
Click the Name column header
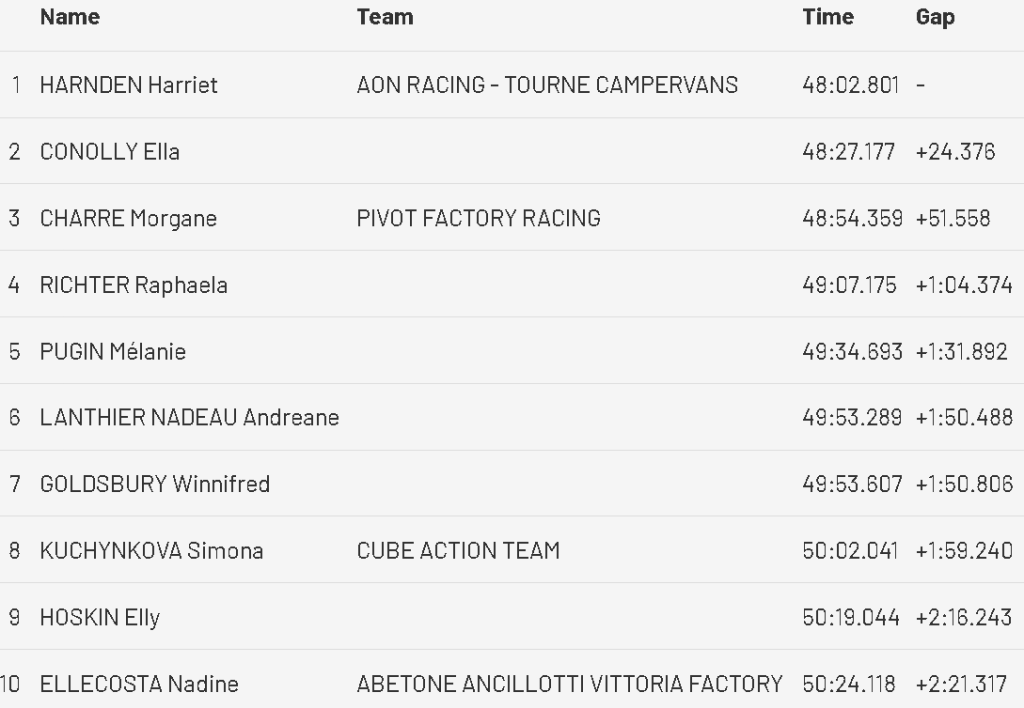pos(69,17)
